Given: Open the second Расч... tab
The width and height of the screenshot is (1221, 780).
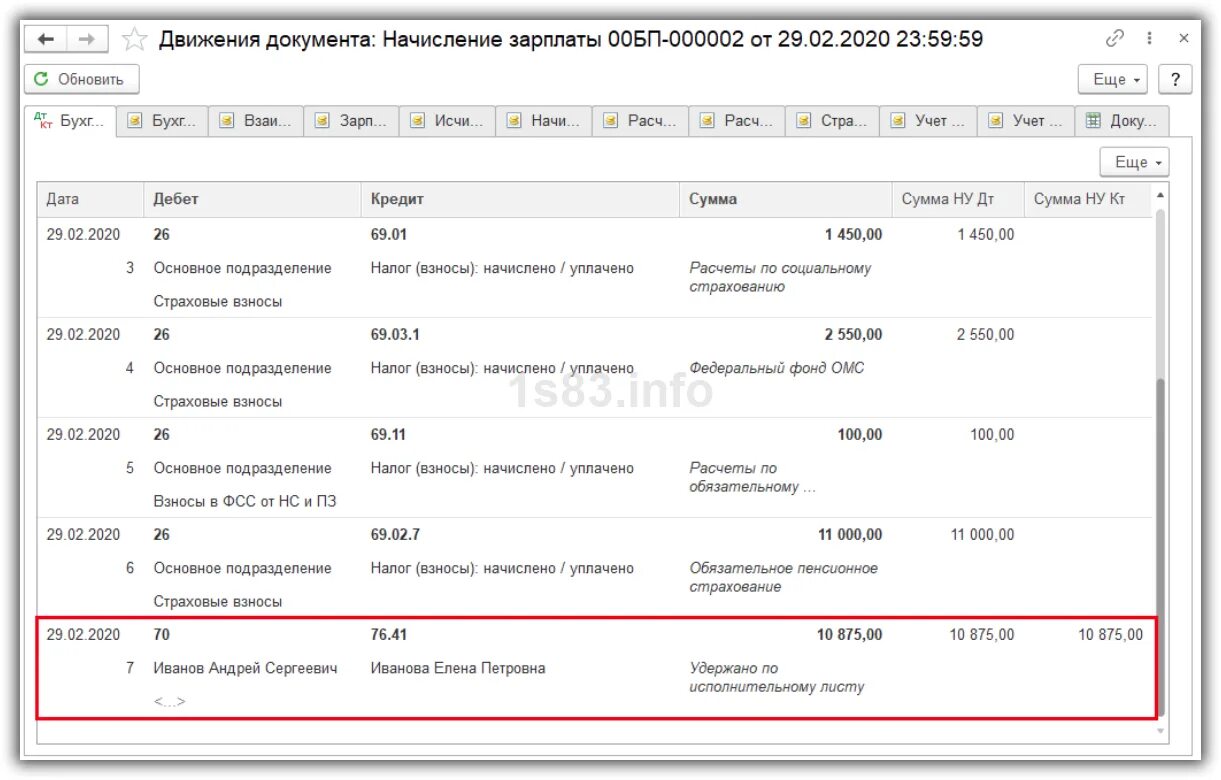Looking at the screenshot, I should 736,121.
